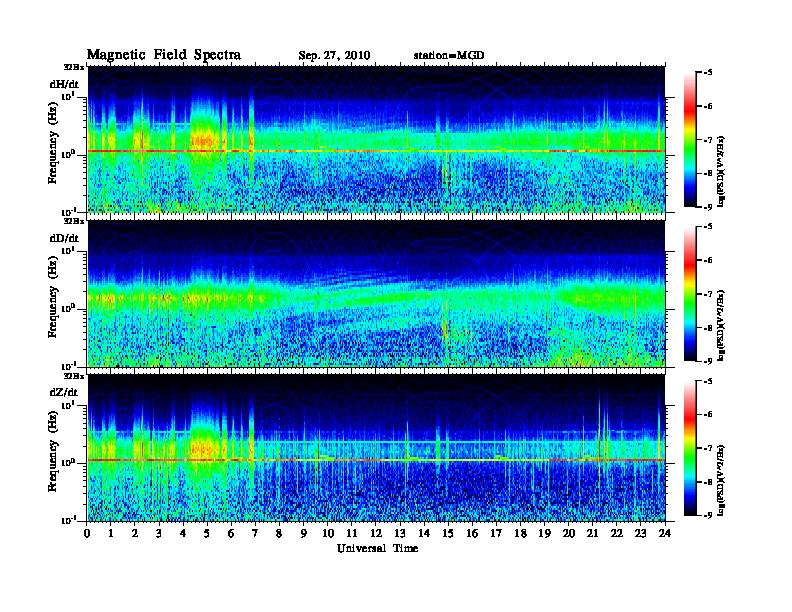
Task: Click hour tick label "0" on the time axis
Action: coord(87,534)
